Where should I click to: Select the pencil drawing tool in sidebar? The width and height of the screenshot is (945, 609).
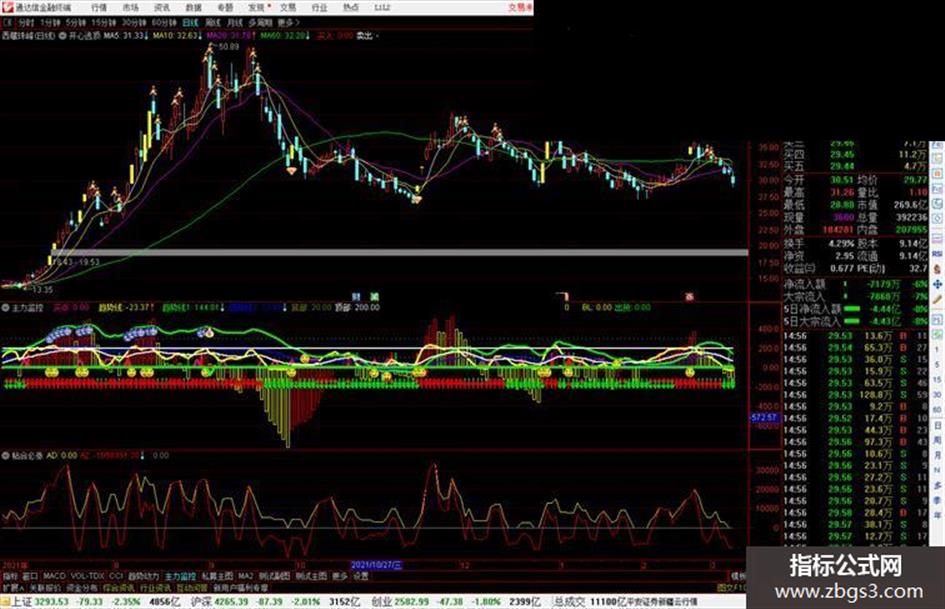[x=937, y=299]
